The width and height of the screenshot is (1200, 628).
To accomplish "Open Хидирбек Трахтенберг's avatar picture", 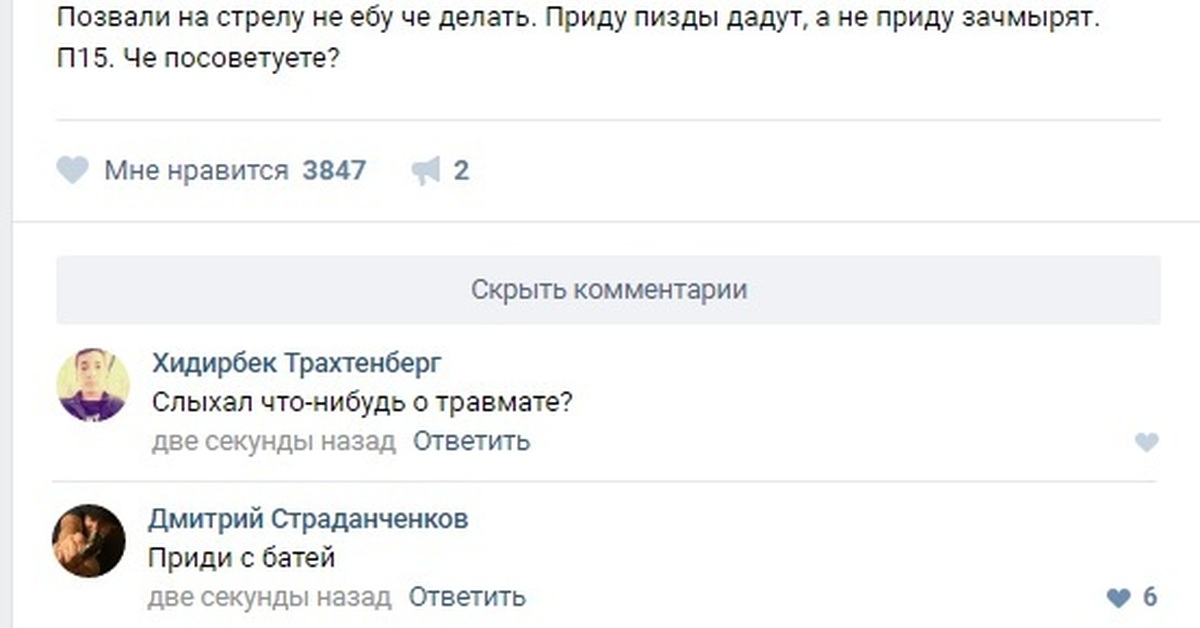I will 93,385.
